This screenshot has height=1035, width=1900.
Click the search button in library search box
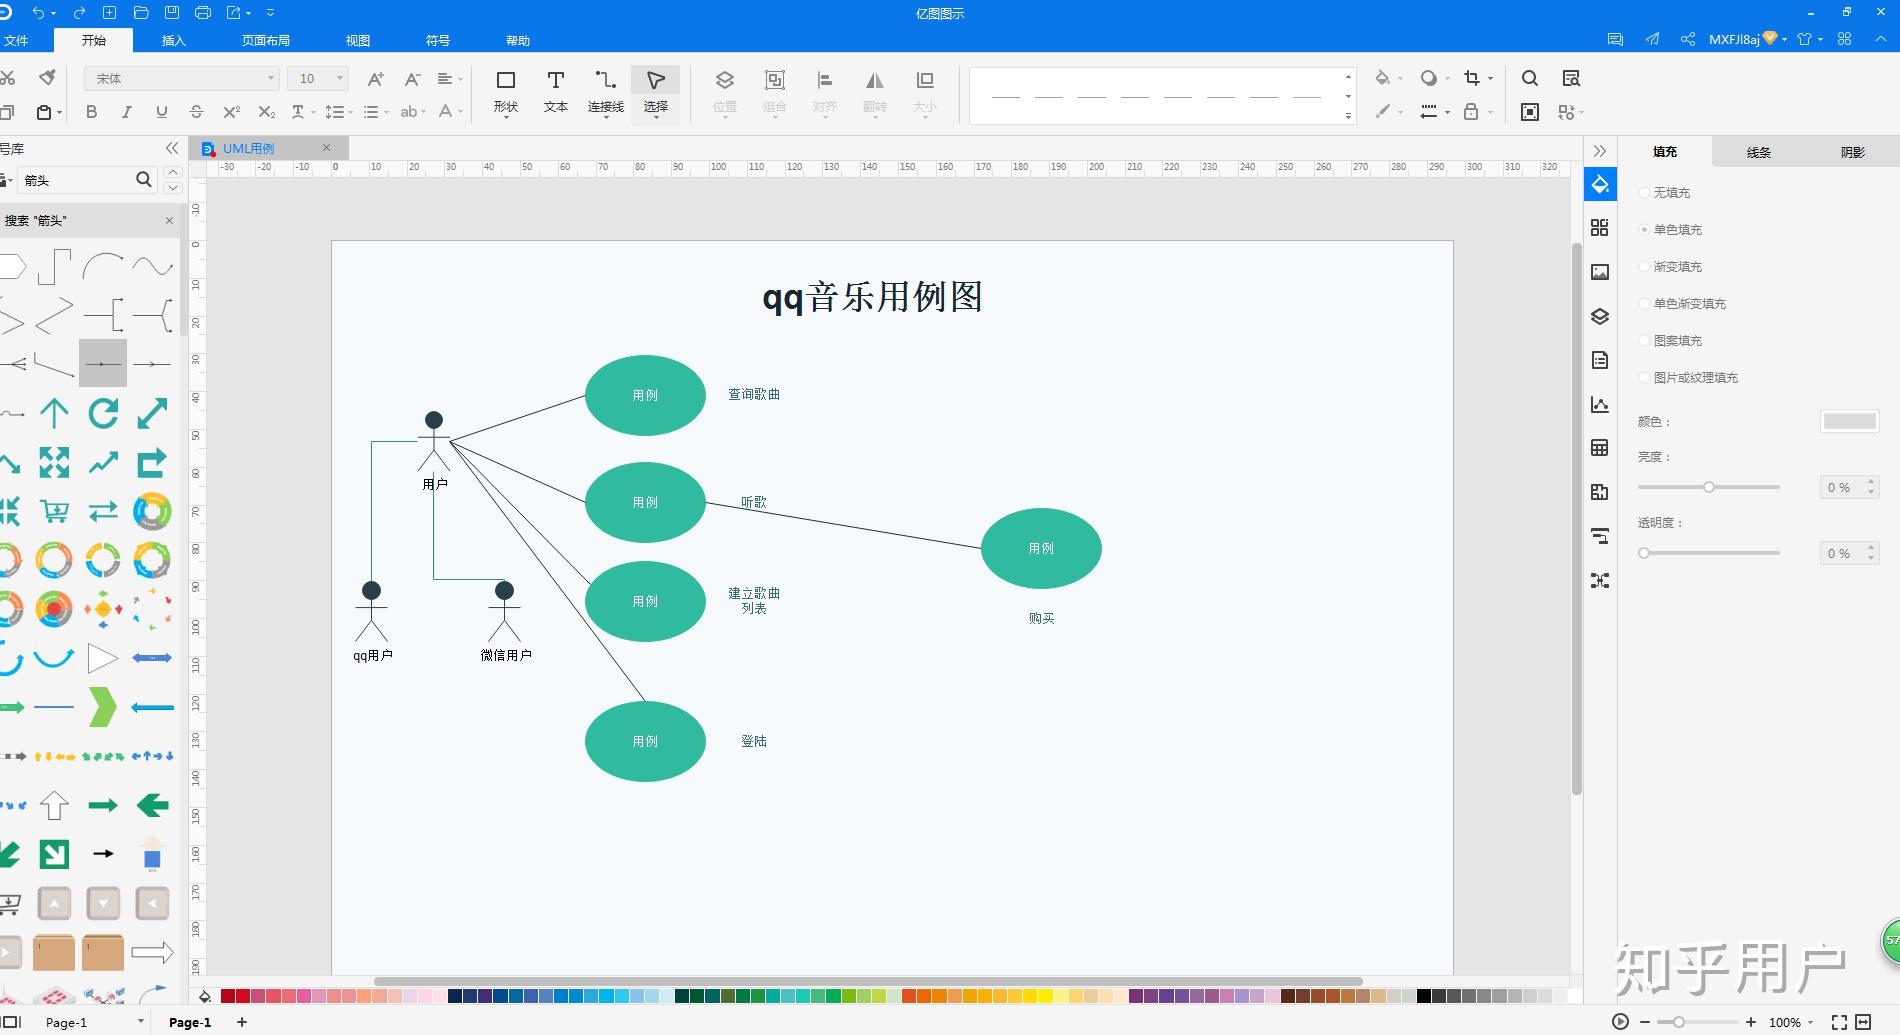pos(144,179)
